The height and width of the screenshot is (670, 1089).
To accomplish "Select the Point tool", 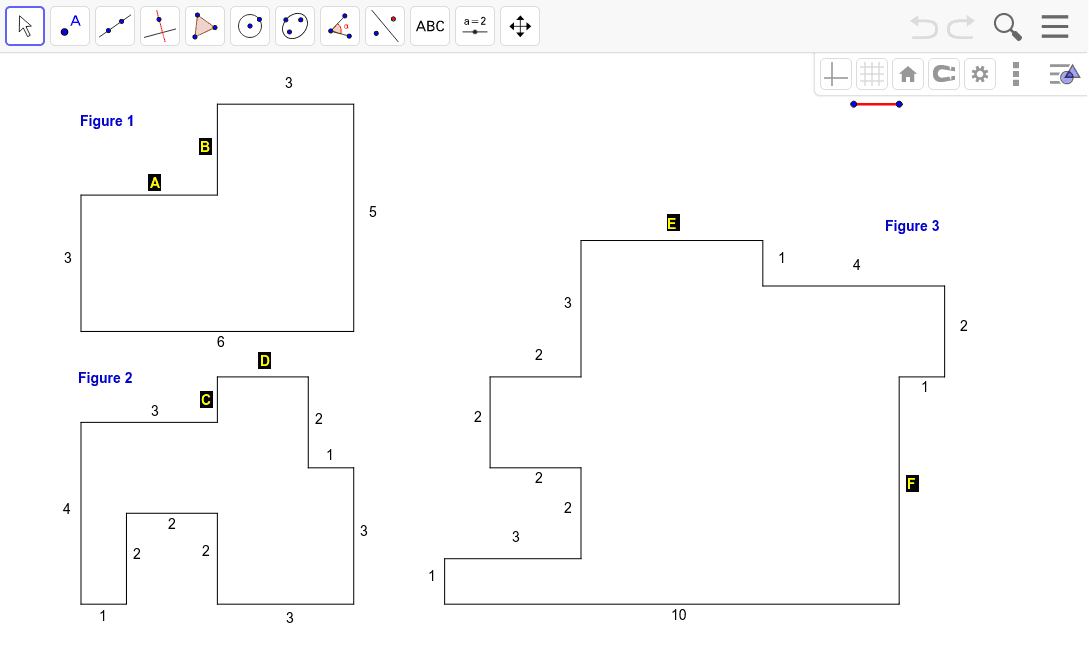I will 70,26.
